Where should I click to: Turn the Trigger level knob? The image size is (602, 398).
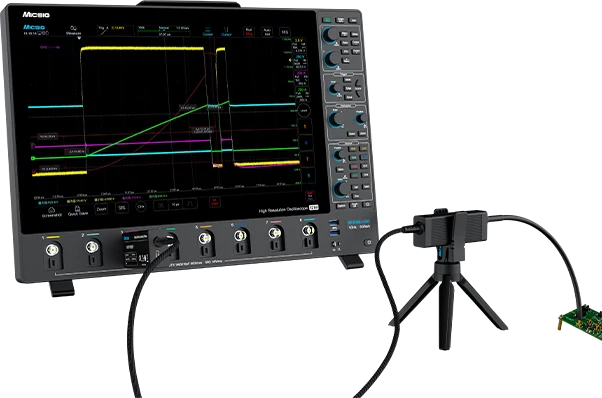coord(334,89)
